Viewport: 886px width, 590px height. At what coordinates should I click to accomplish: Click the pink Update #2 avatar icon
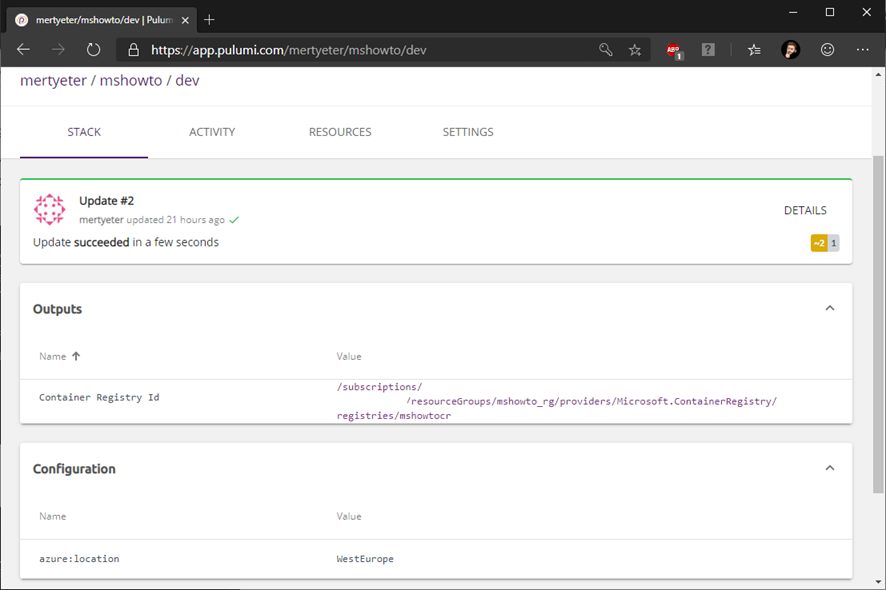coord(50,210)
